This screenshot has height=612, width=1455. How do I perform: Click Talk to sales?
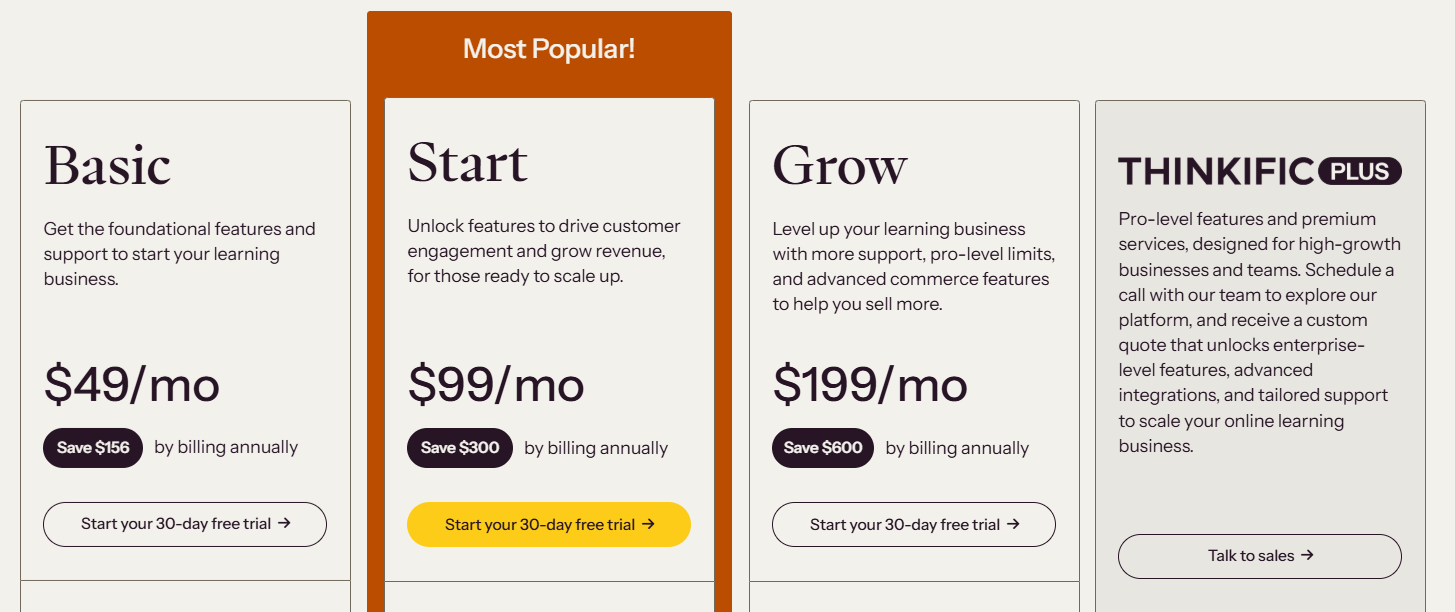click(1259, 556)
